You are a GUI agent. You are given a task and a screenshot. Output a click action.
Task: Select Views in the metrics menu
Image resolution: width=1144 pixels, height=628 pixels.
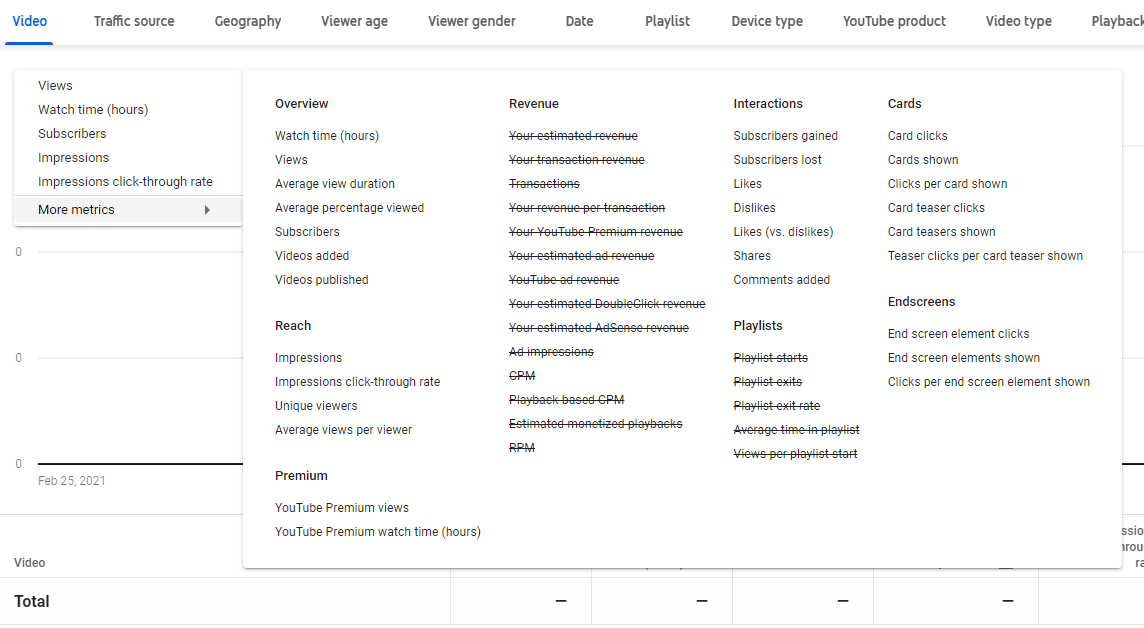(x=55, y=85)
